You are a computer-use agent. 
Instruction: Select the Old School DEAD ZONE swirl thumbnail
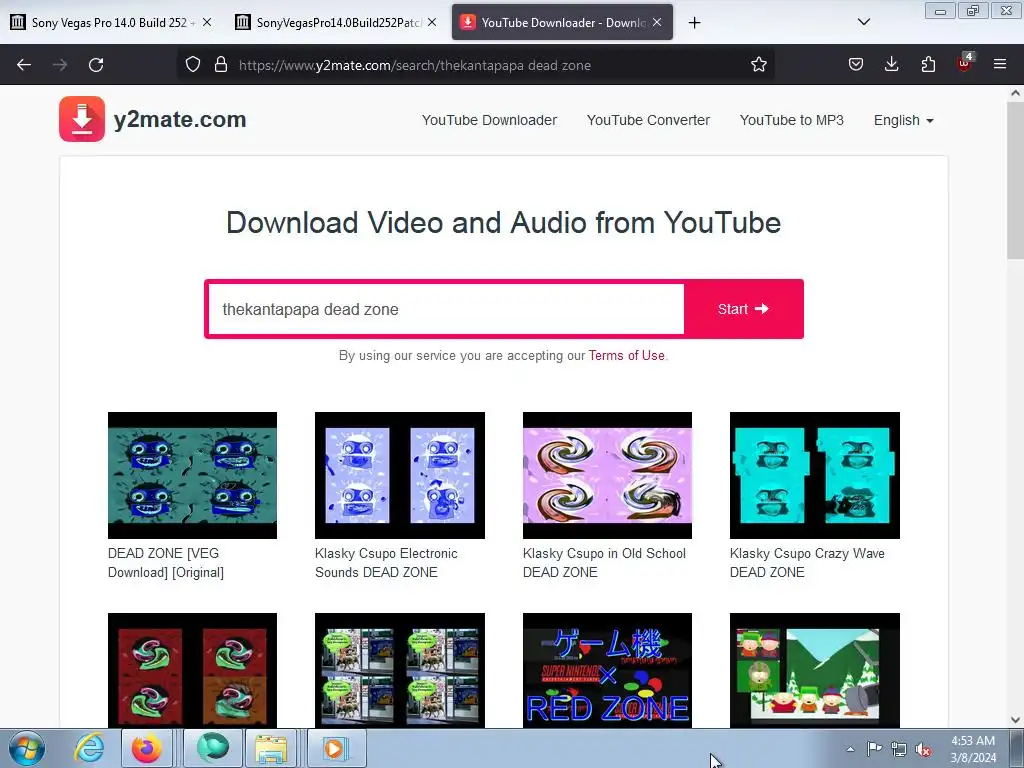607,475
